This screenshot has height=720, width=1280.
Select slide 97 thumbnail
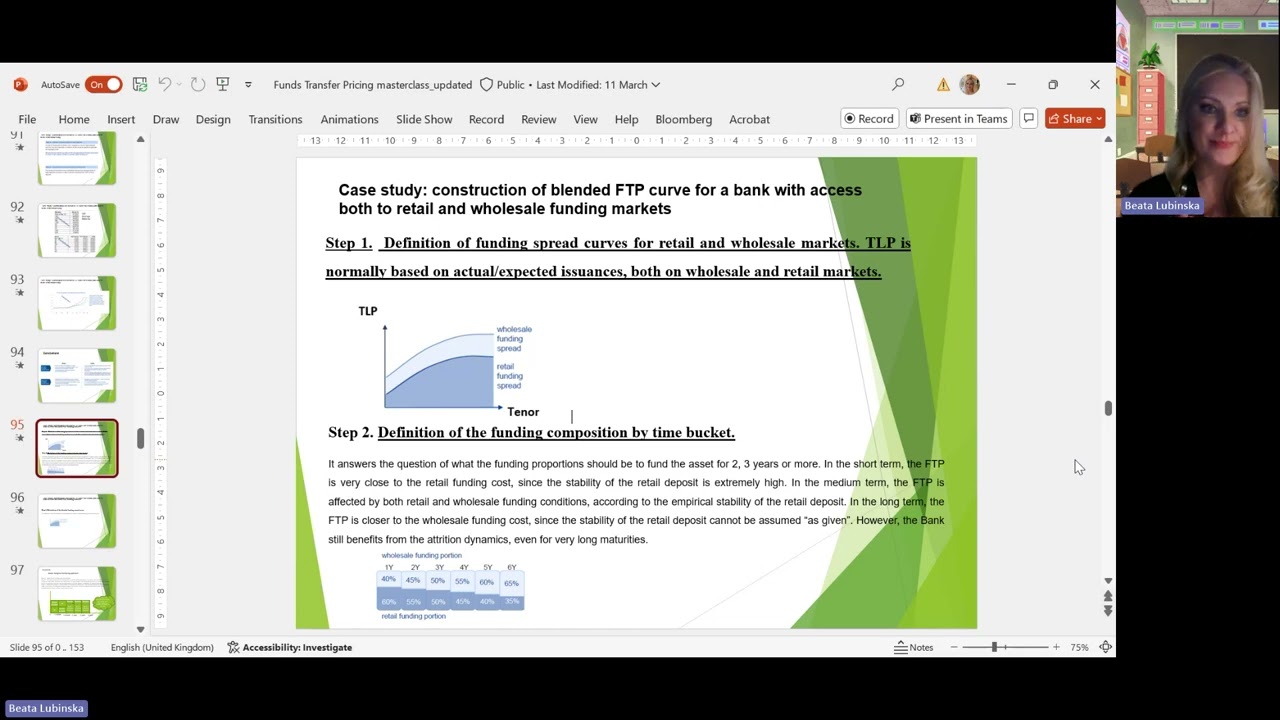(x=77, y=593)
